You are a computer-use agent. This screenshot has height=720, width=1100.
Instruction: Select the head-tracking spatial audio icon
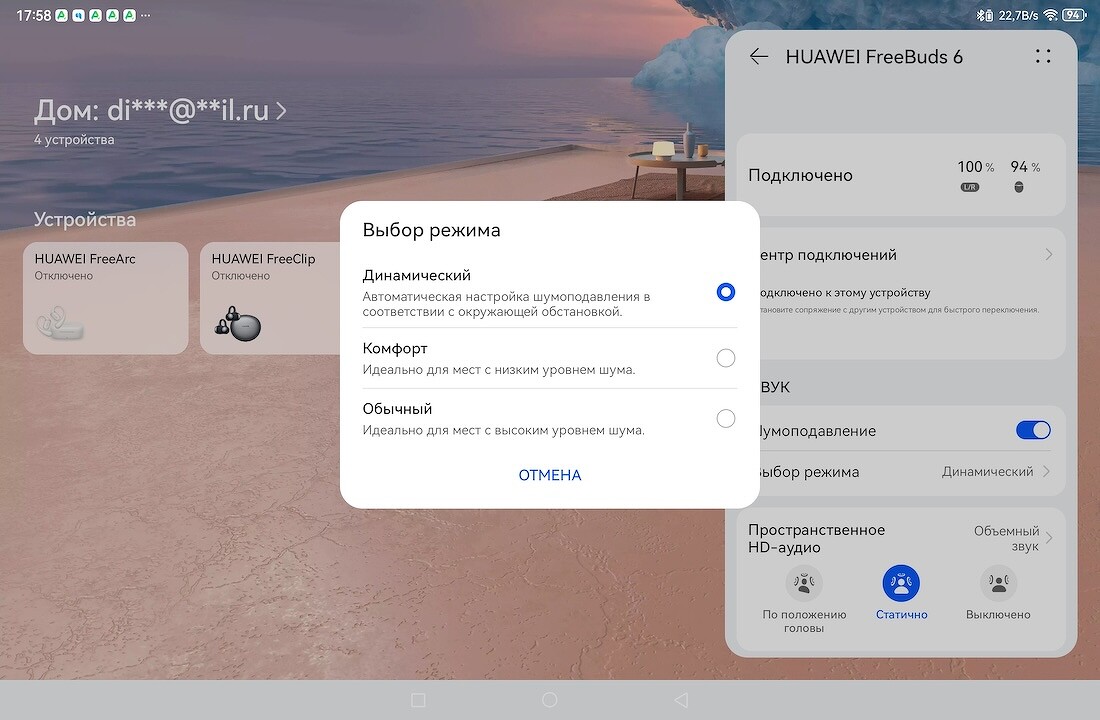(x=804, y=582)
